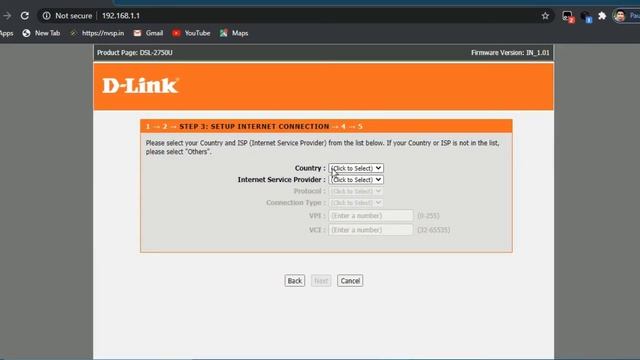The image size is (640, 360).
Task: Open the Not secure site info icon
Action: point(47,16)
